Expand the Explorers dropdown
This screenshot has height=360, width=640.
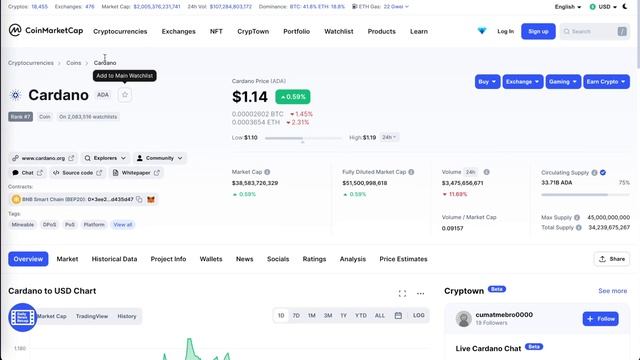pyautogui.click(x=105, y=158)
